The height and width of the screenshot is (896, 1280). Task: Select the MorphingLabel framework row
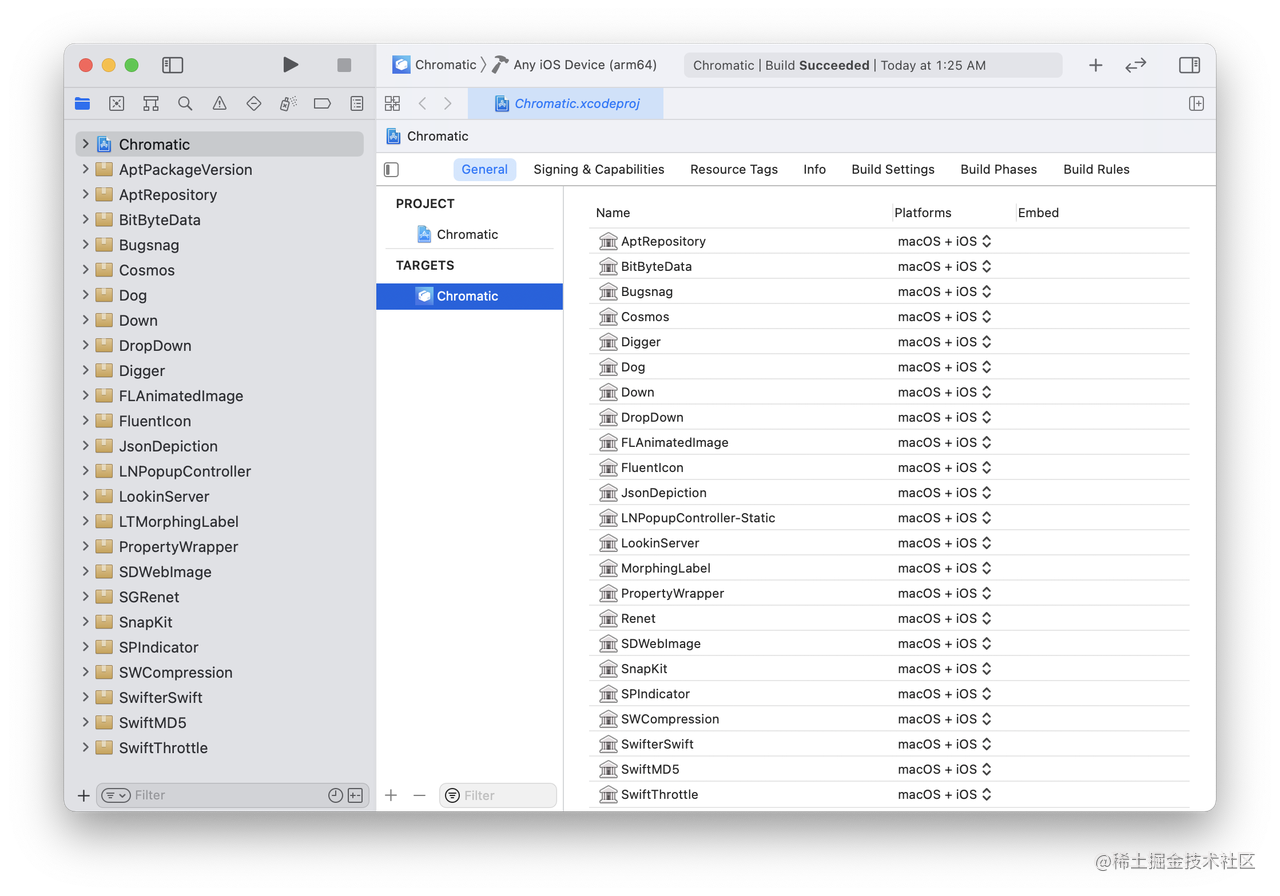pos(889,568)
